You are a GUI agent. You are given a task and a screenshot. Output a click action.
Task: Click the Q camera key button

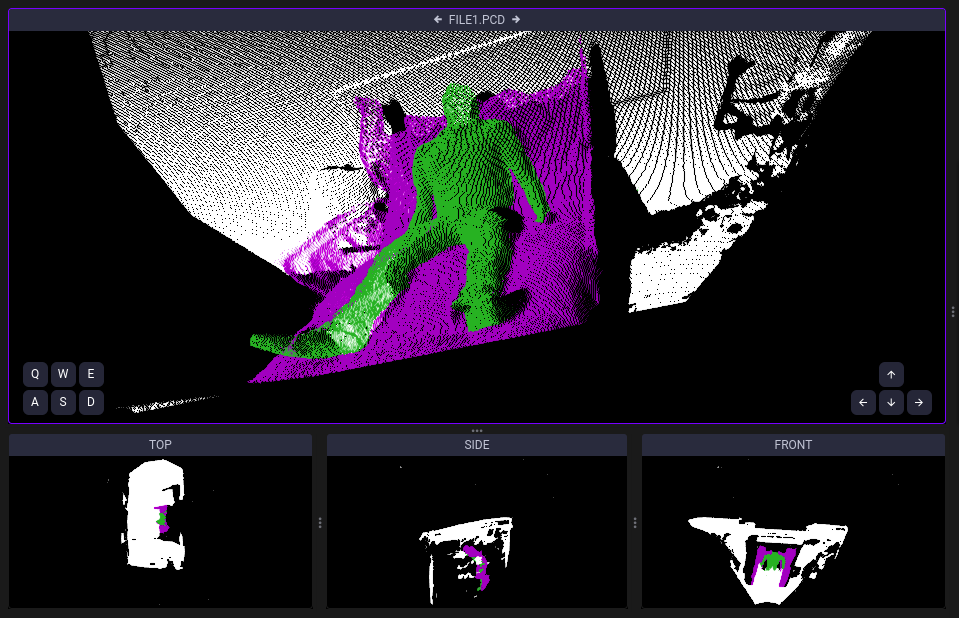35,374
